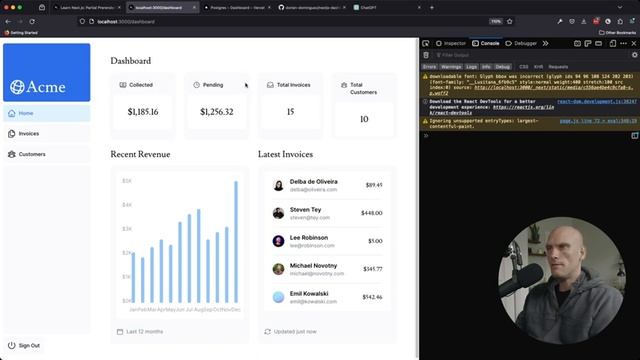Switch to the Inspector tab
640x360 pixels.
451,43
